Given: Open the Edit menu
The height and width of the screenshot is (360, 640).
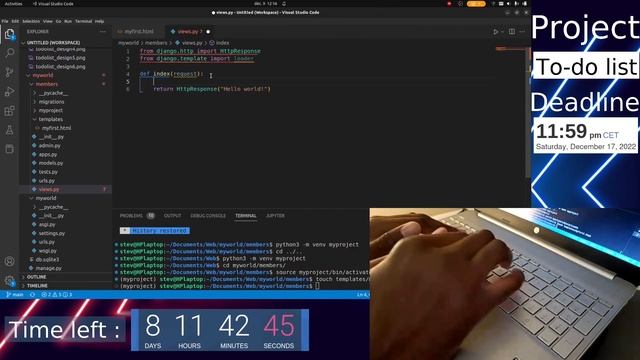Looking at the screenshot, I should point(15,21).
